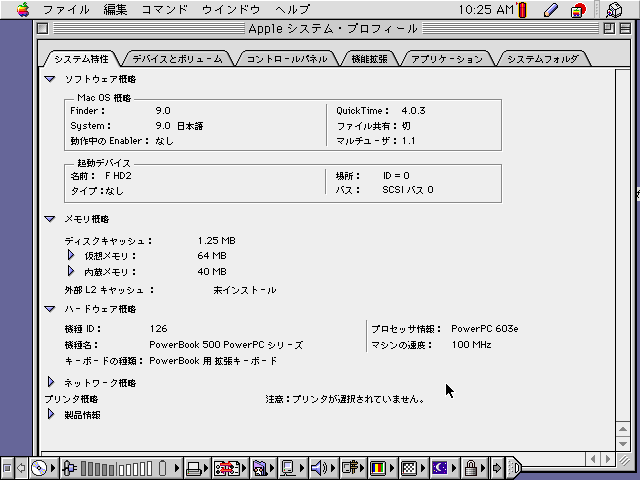
Task: Click the Control Strip close box
Action: point(7,468)
